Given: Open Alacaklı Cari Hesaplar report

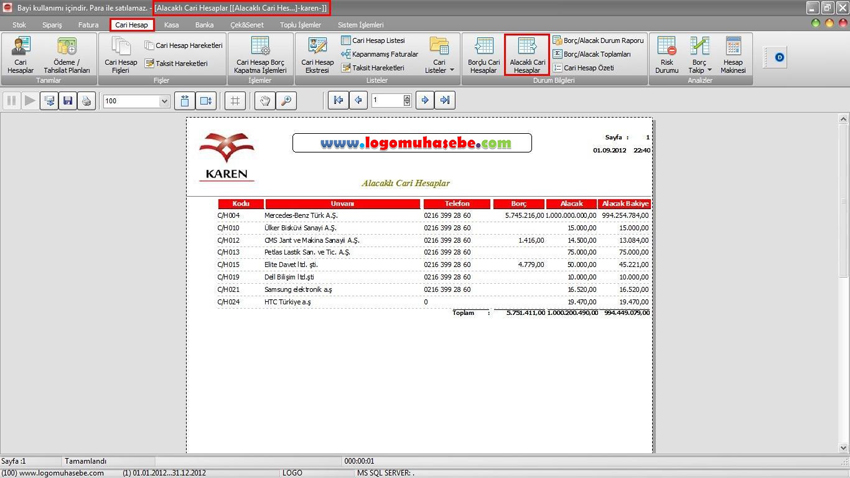Looking at the screenshot, I should tap(527, 55).
